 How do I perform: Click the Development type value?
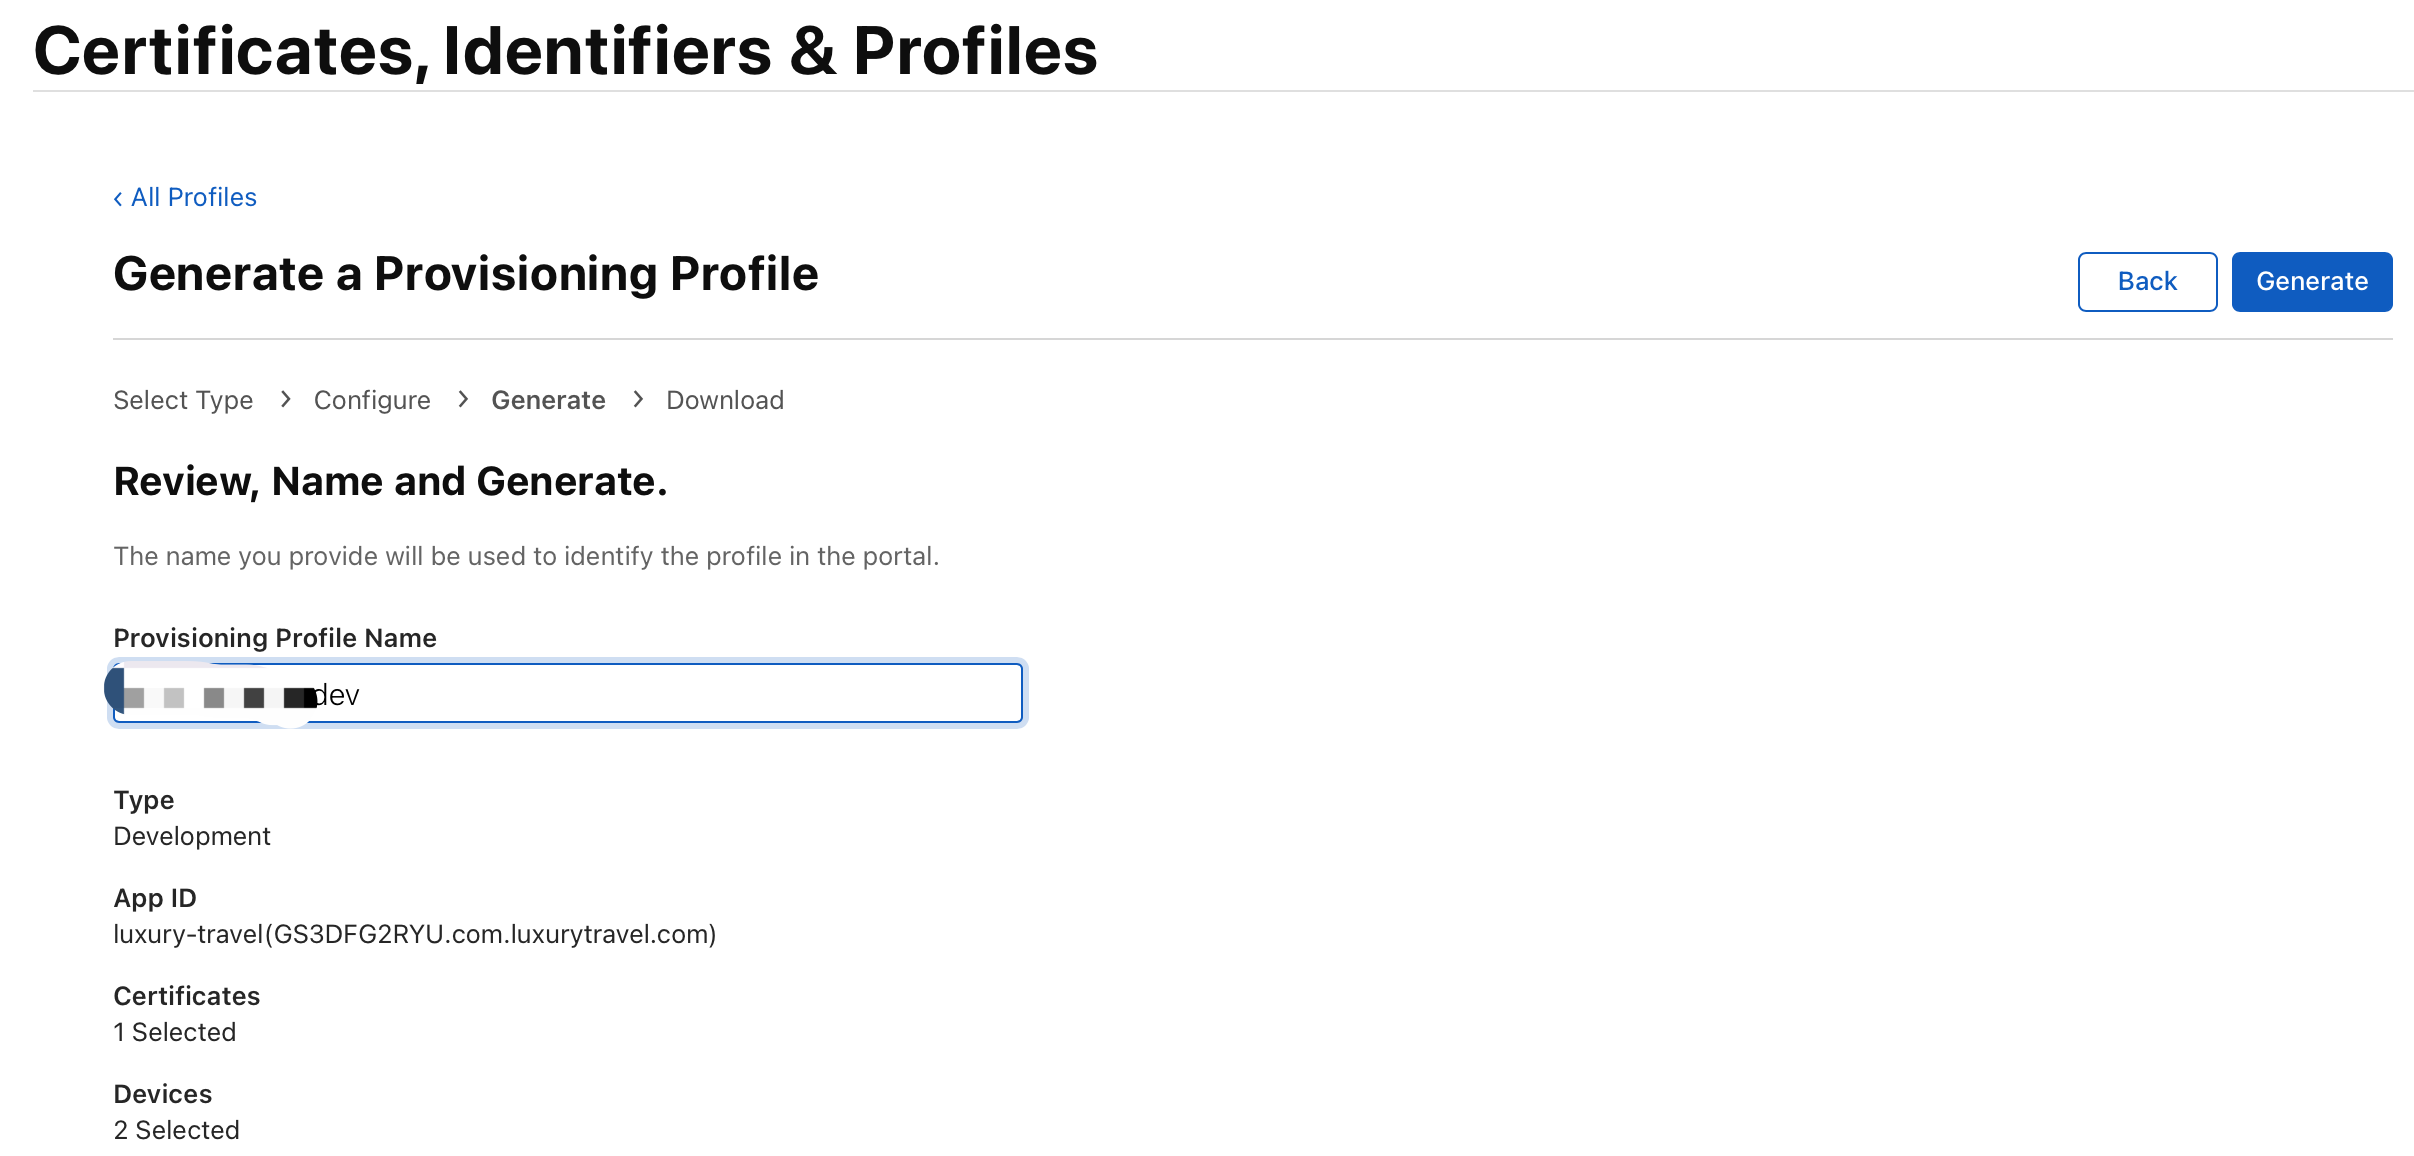coord(192,836)
